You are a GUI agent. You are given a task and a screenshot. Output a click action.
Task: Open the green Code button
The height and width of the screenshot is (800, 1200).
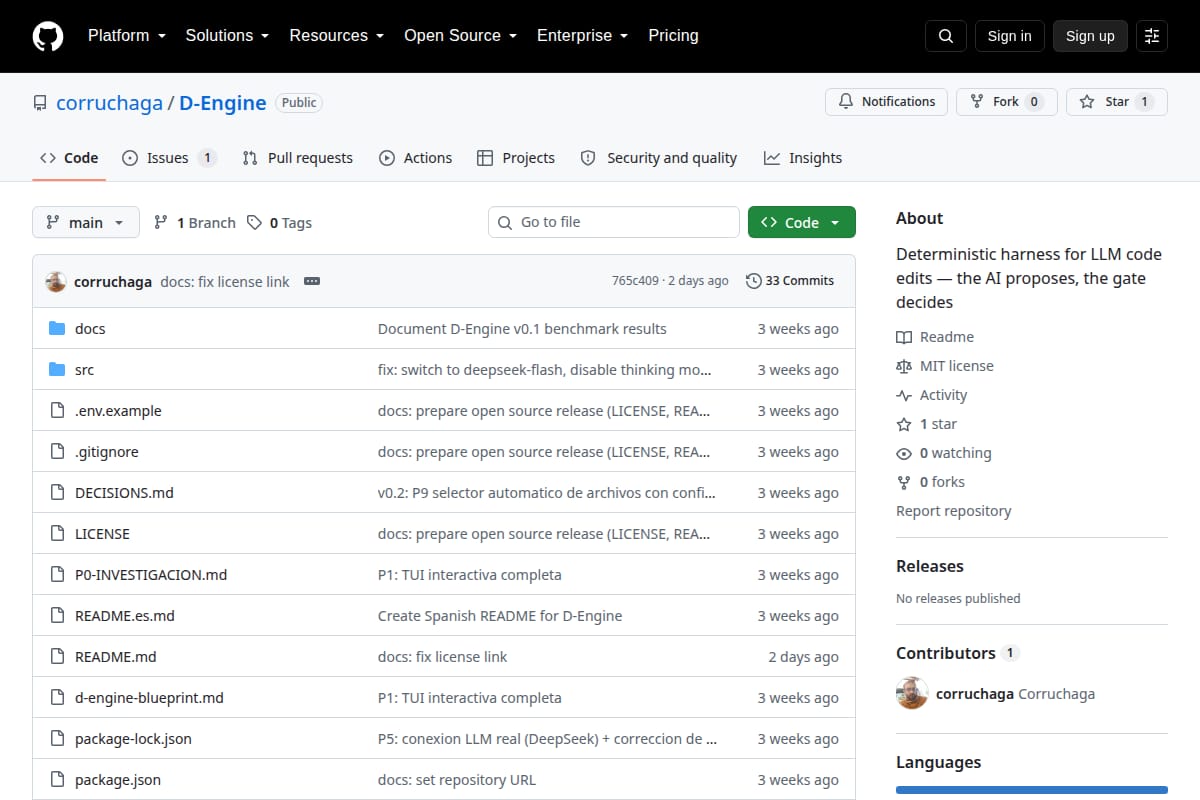(802, 222)
